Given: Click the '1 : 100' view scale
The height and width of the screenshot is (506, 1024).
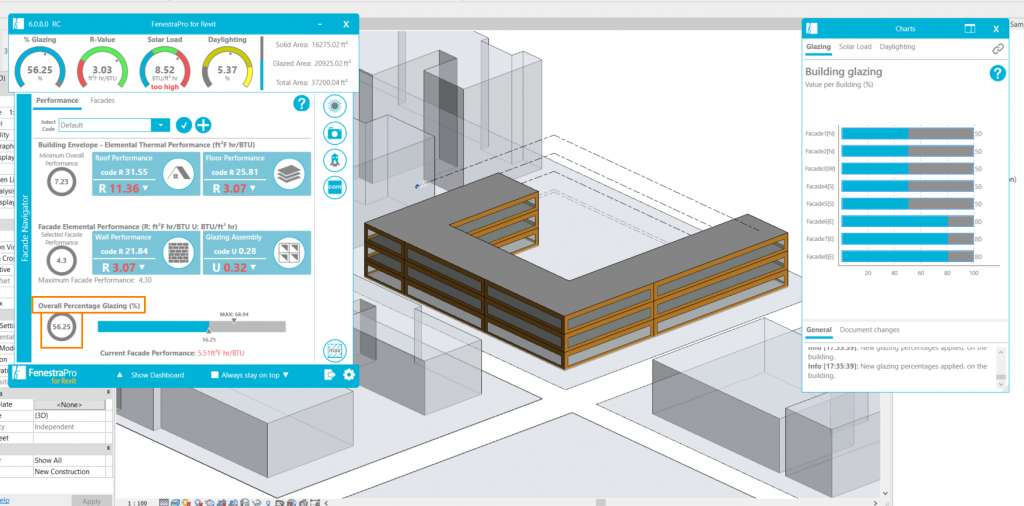Looking at the screenshot, I should coord(137,503).
